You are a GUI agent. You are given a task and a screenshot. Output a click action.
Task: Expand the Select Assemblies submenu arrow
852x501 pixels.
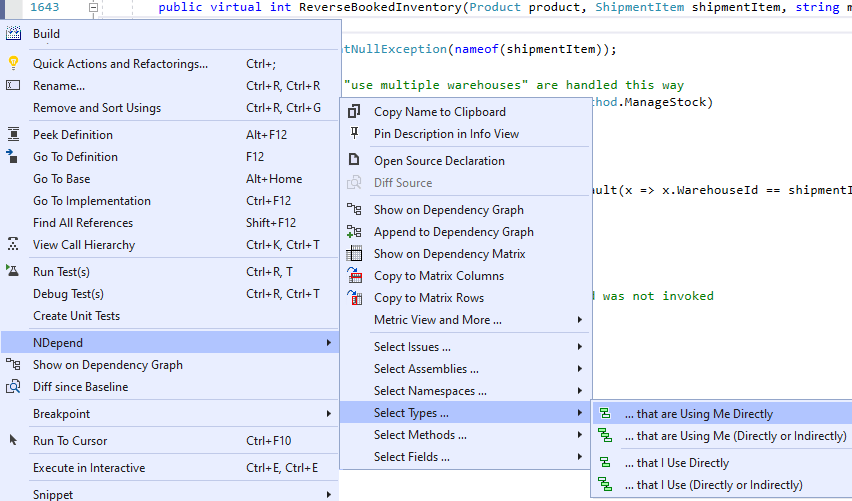[580, 368]
